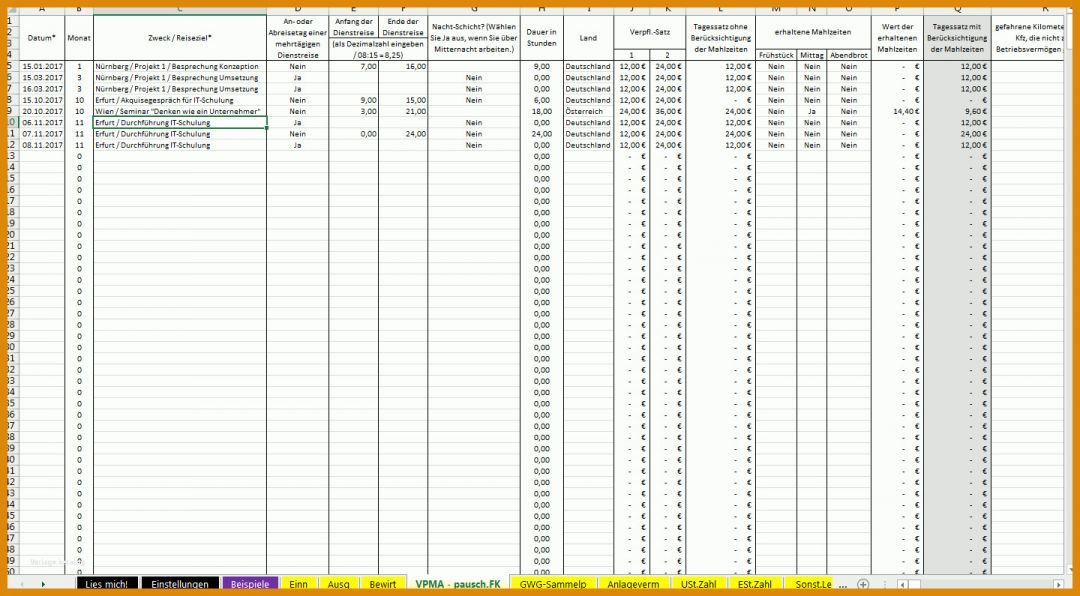The height and width of the screenshot is (596, 1080).
Task: Select the 'Datum*' header cell
Action: click(x=42, y=38)
